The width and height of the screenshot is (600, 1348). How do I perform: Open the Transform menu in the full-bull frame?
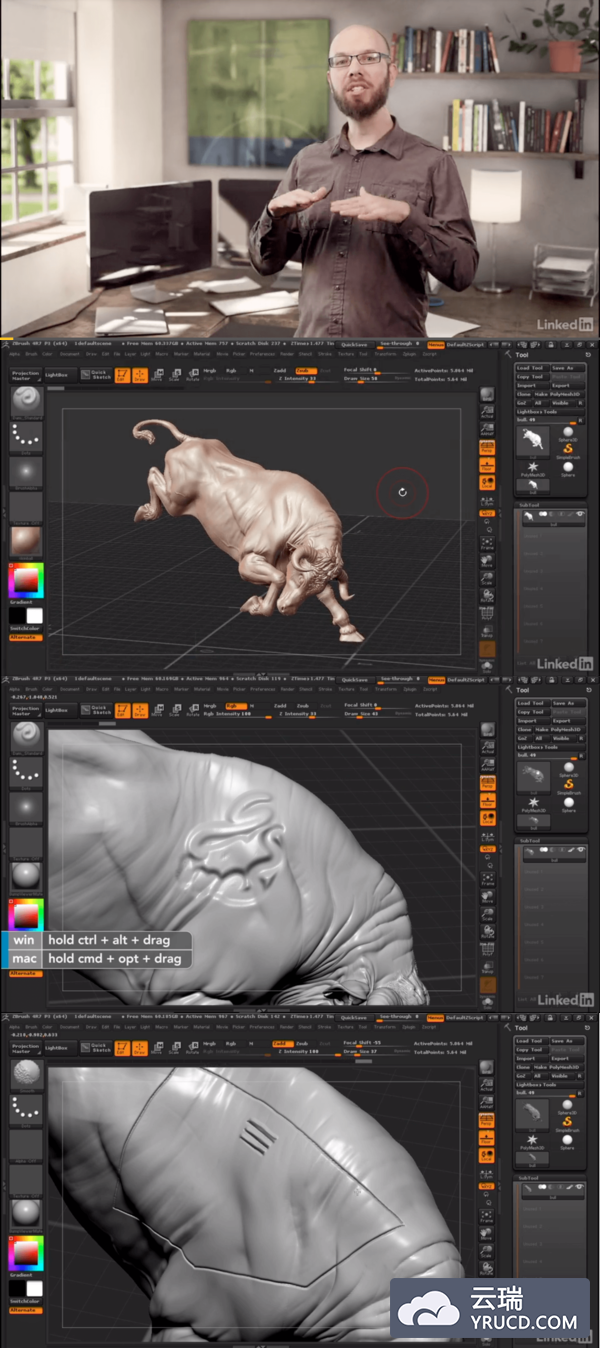pos(385,354)
